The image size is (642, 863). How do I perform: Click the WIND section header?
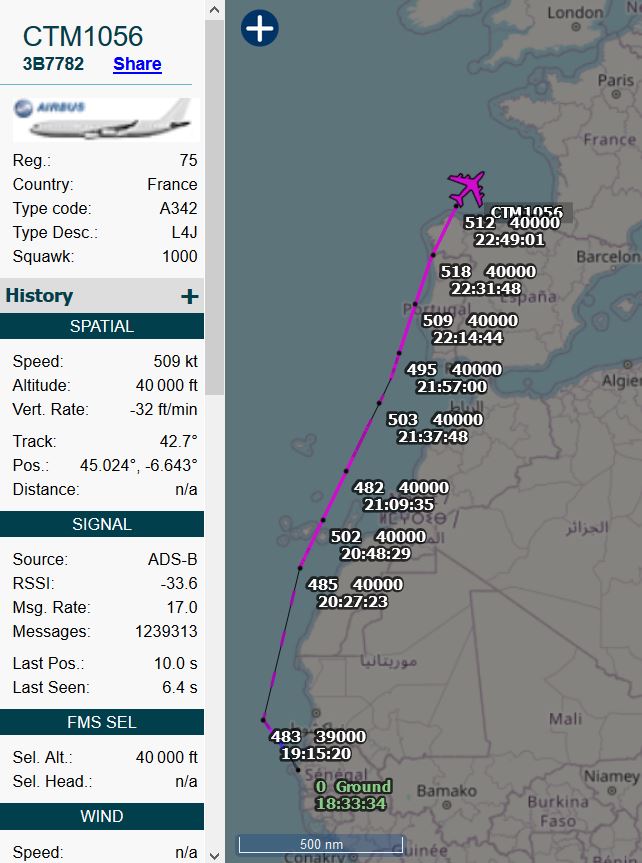(102, 816)
